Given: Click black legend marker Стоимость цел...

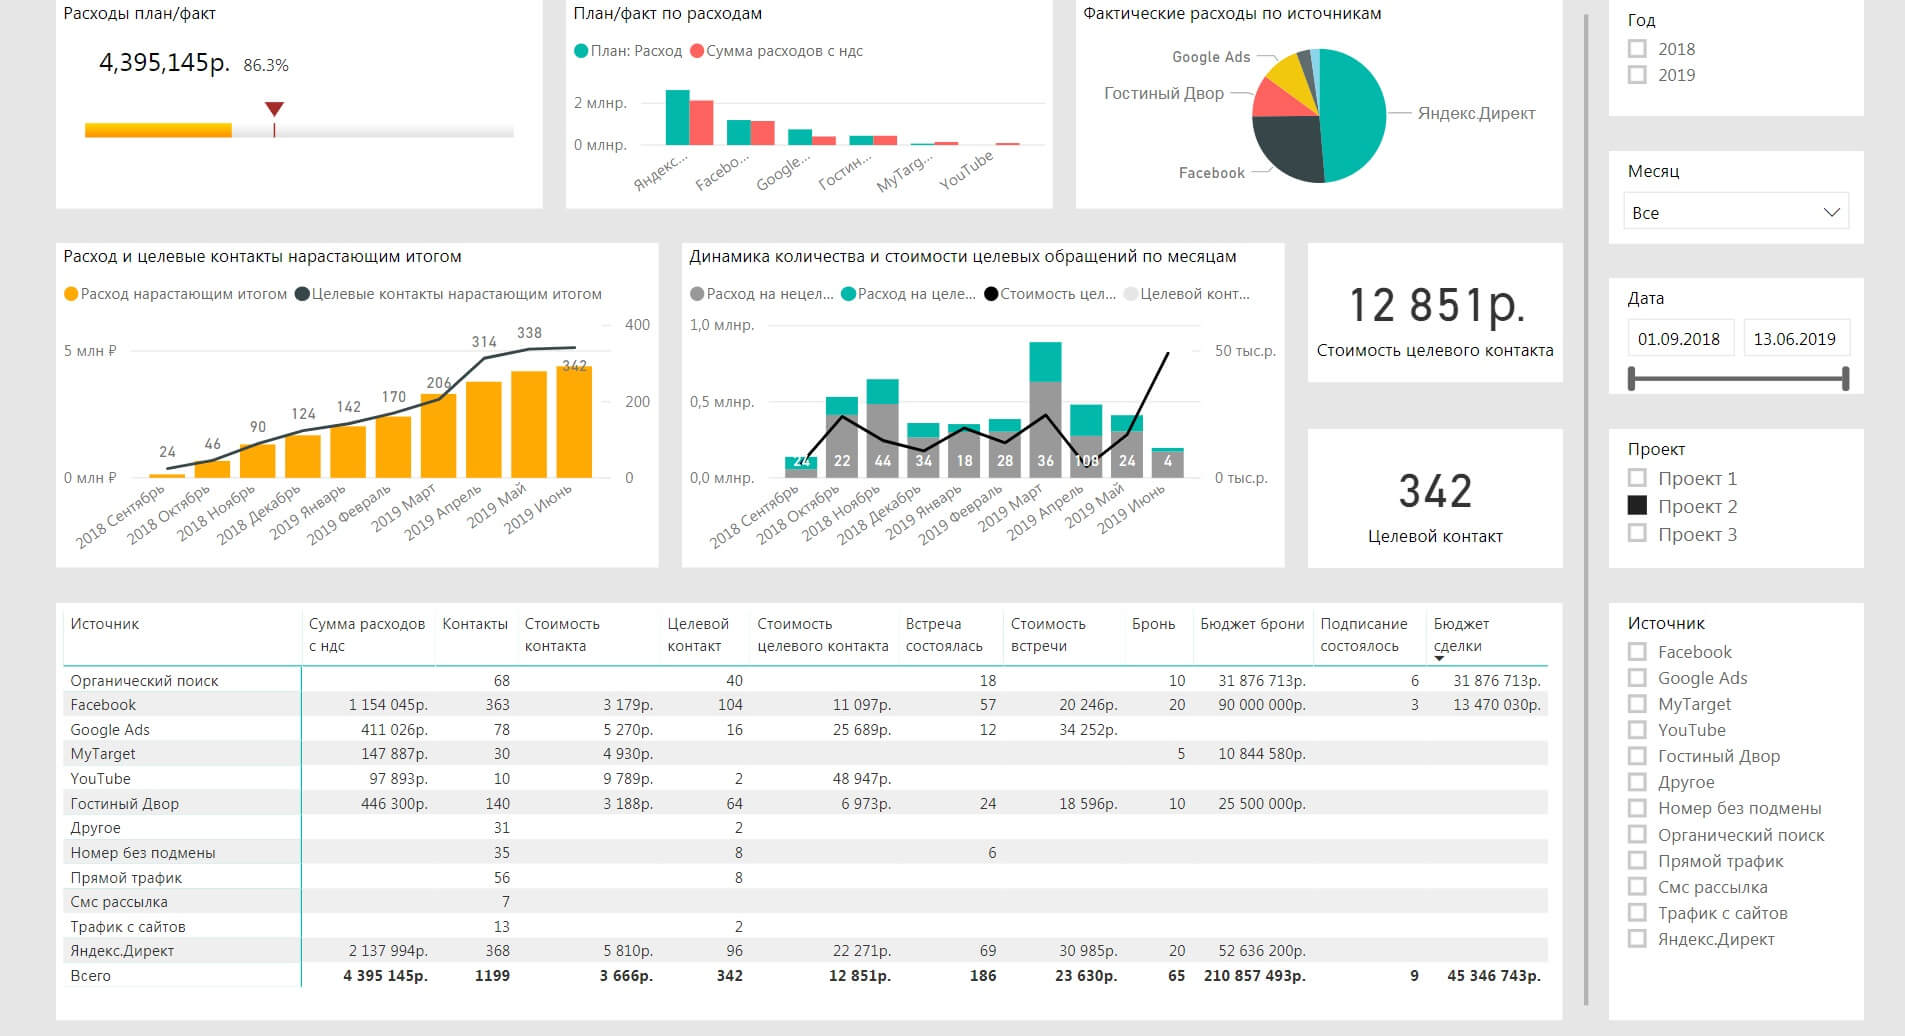Looking at the screenshot, I should (991, 294).
